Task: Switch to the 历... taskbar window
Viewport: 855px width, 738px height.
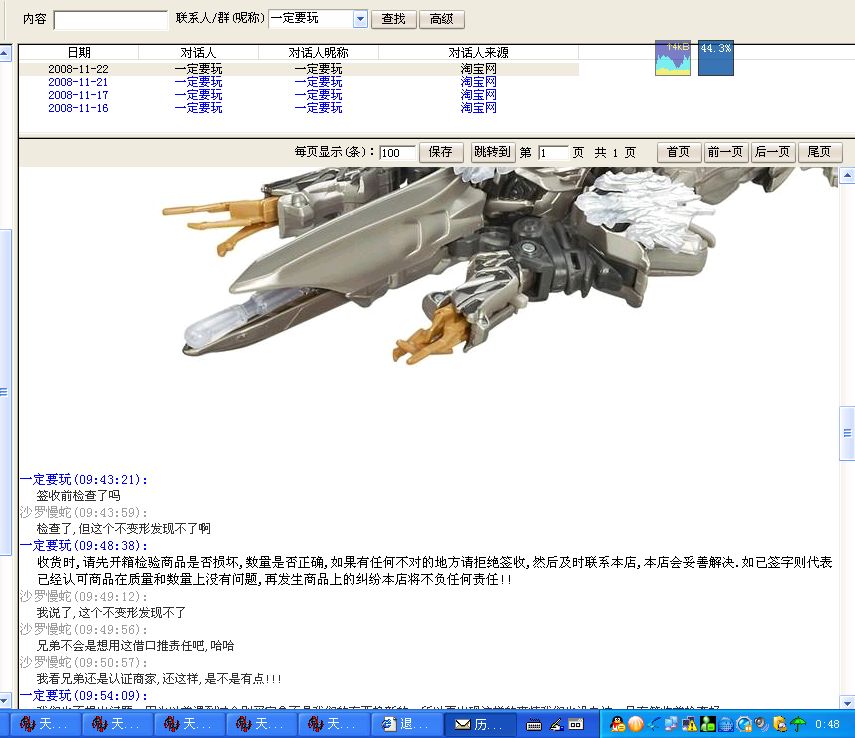Action: [x=480, y=724]
